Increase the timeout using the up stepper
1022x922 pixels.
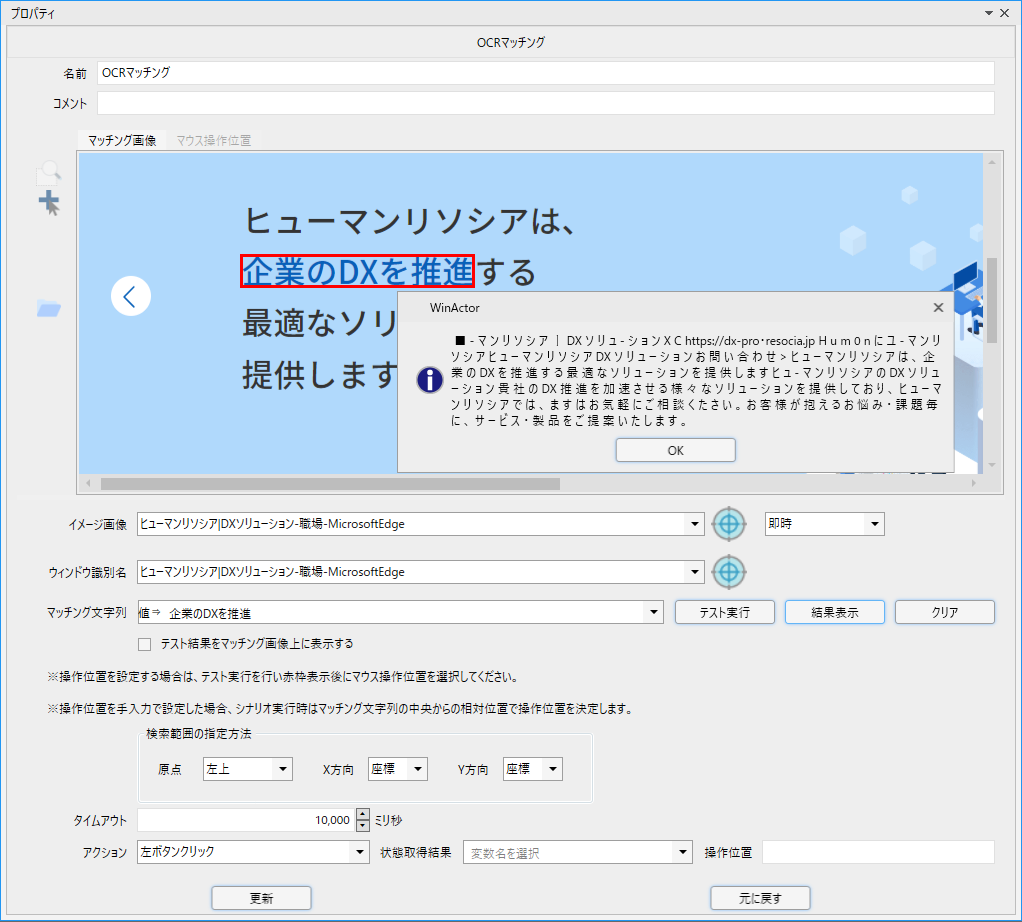362,814
